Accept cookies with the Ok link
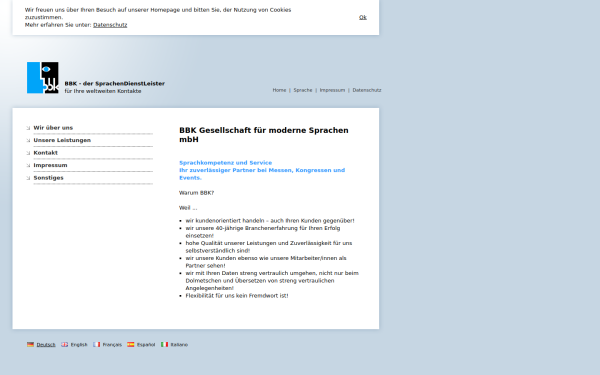 click(x=363, y=17)
